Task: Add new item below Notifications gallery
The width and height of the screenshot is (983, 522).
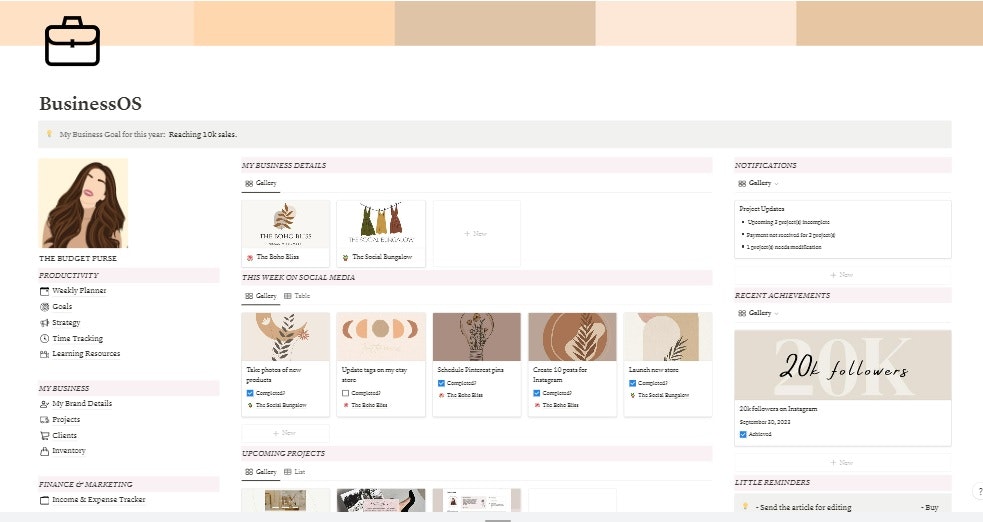Action: (843, 275)
